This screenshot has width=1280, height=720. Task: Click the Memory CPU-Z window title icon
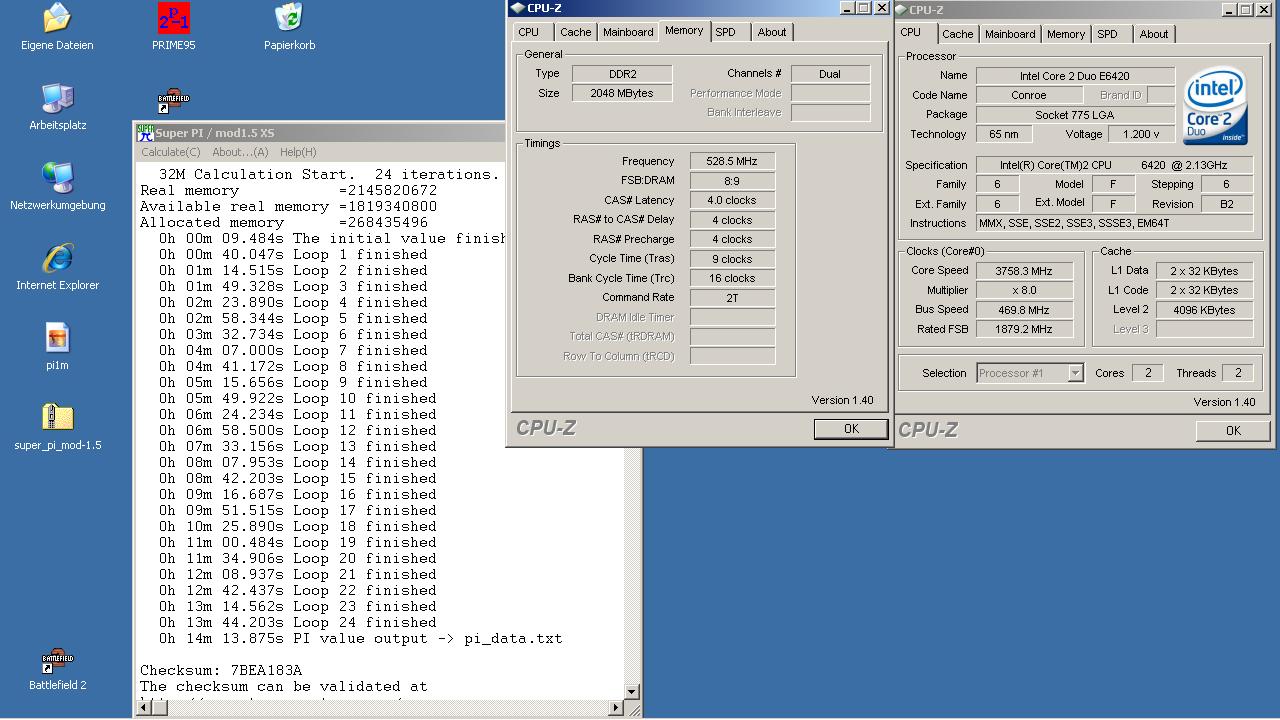[517, 8]
